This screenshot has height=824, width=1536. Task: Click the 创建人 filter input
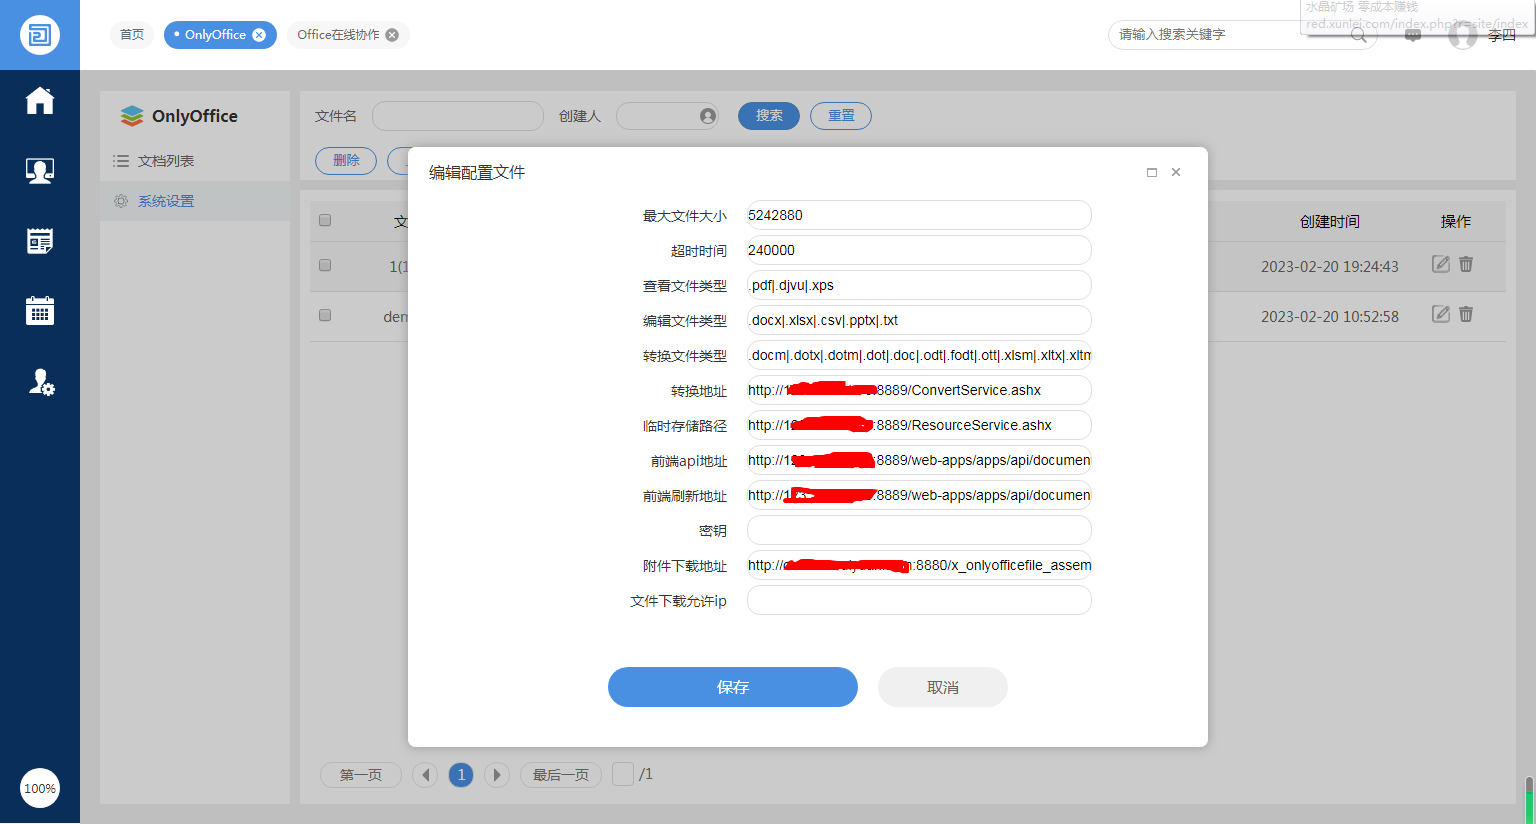668,116
